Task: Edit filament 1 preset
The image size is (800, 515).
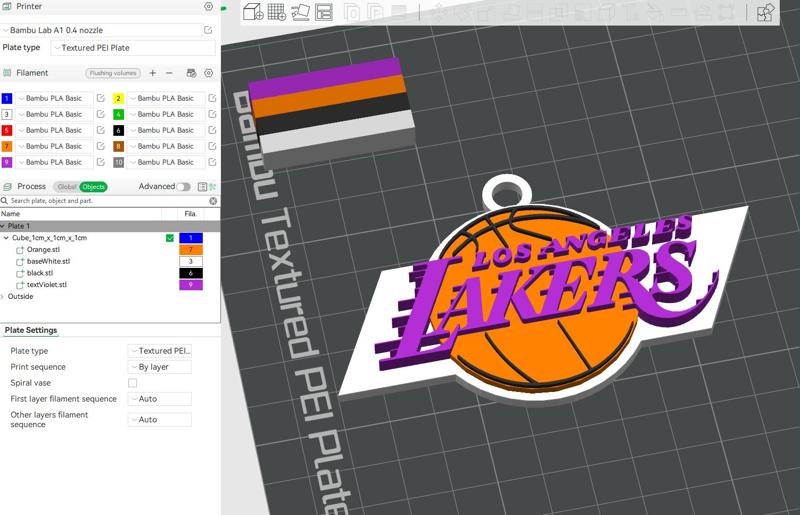Action: click(101, 98)
